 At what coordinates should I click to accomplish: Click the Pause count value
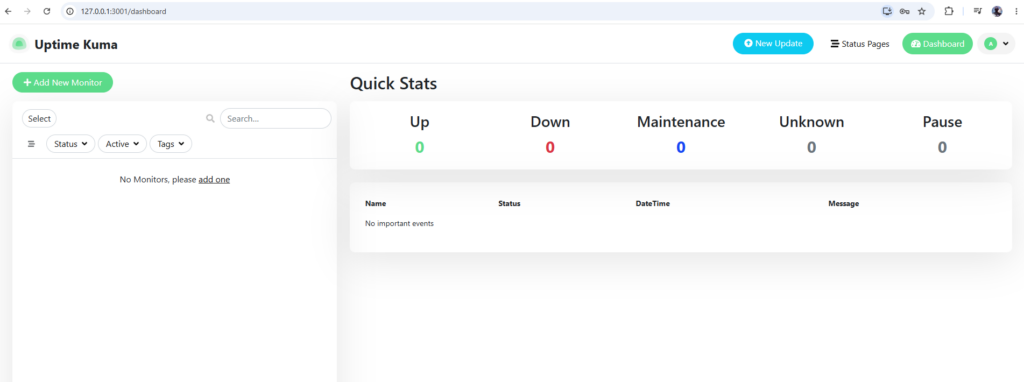[x=942, y=148]
